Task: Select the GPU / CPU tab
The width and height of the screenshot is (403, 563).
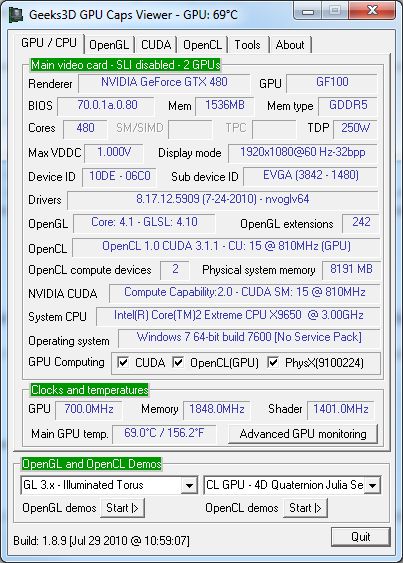Action: (48, 43)
